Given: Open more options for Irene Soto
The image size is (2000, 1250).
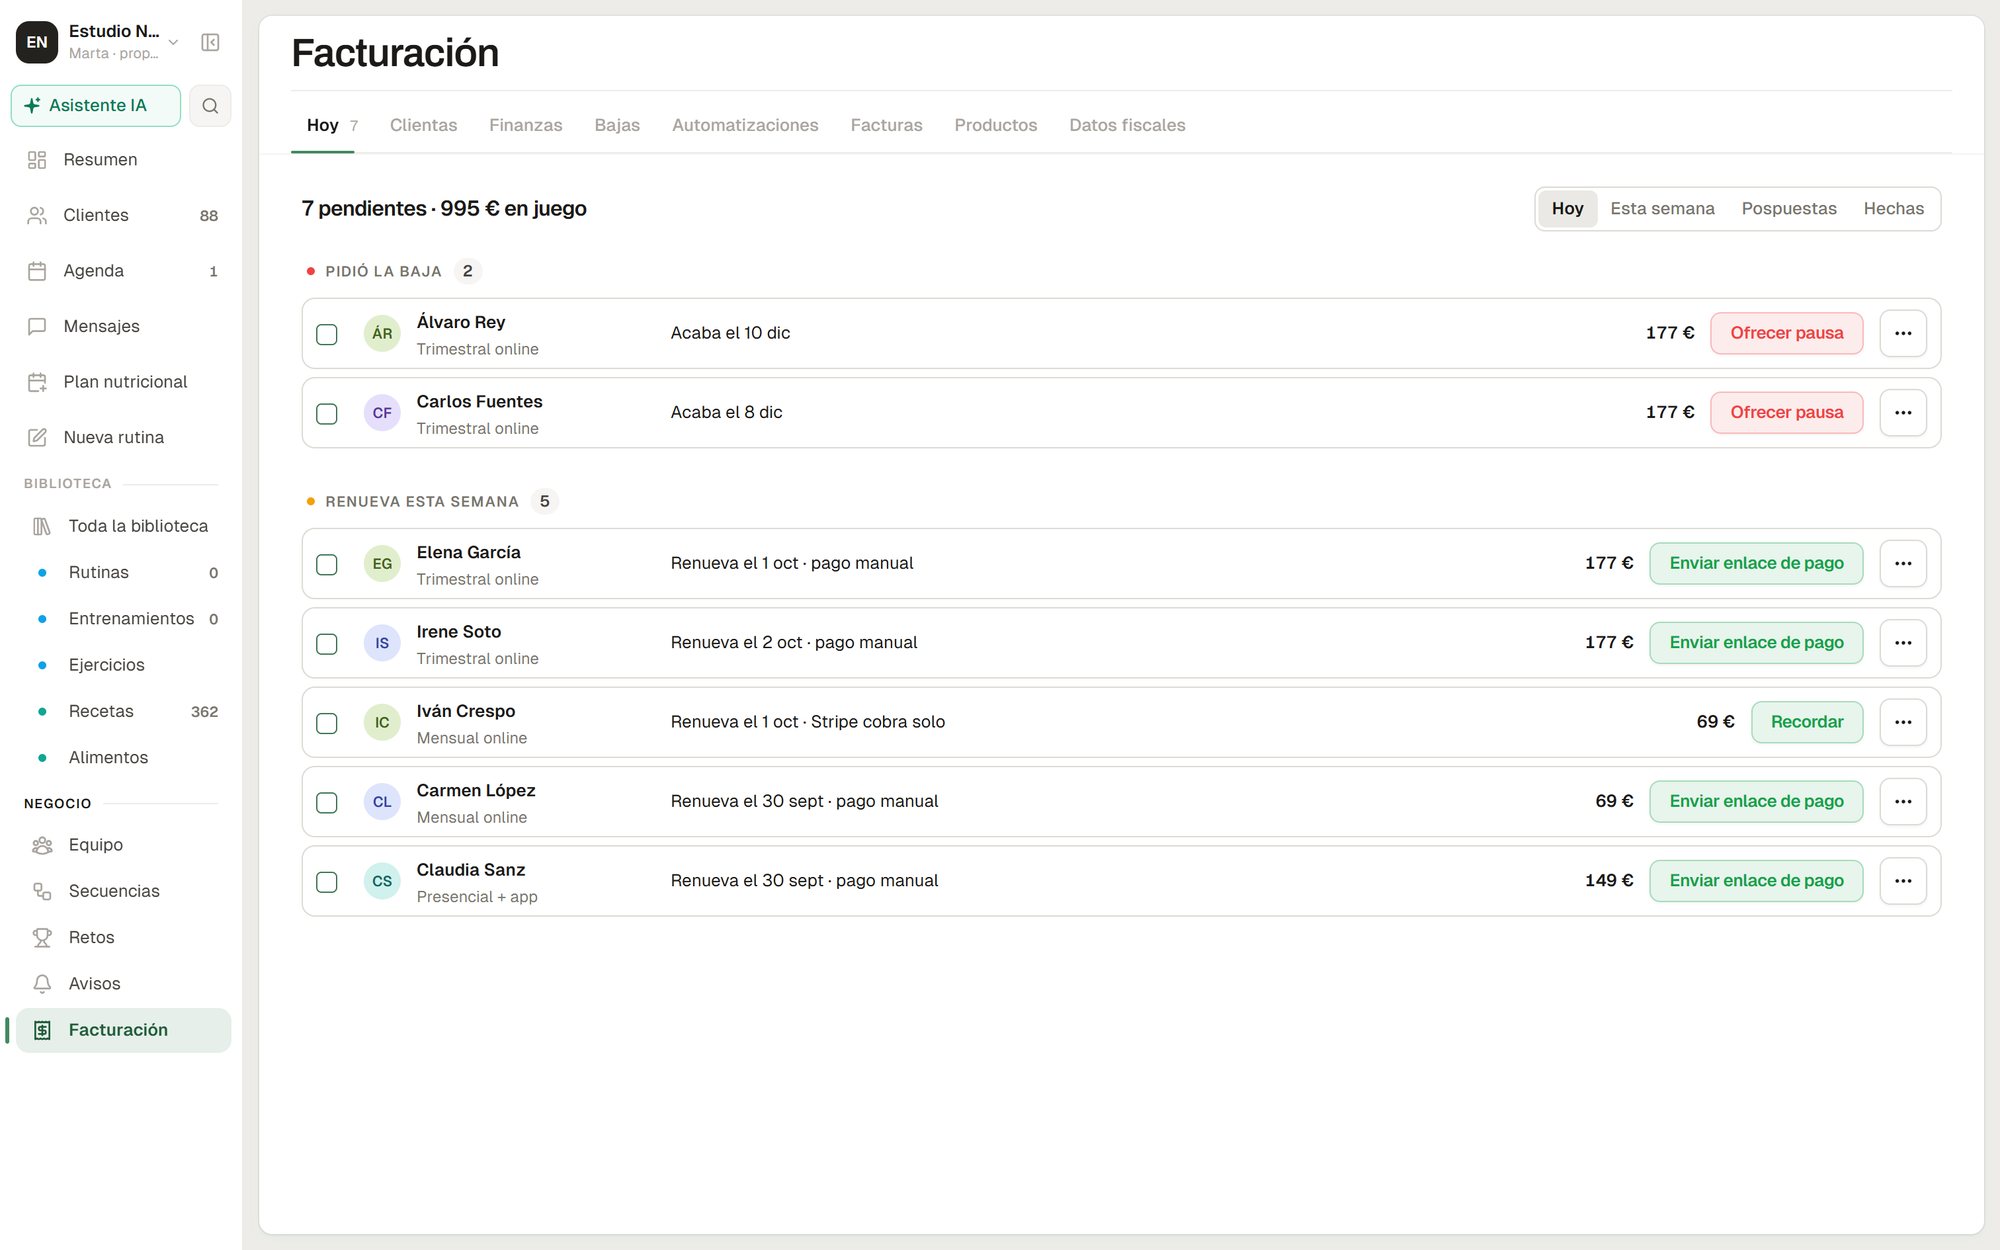Looking at the screenshot, I should pos(1903,643).
